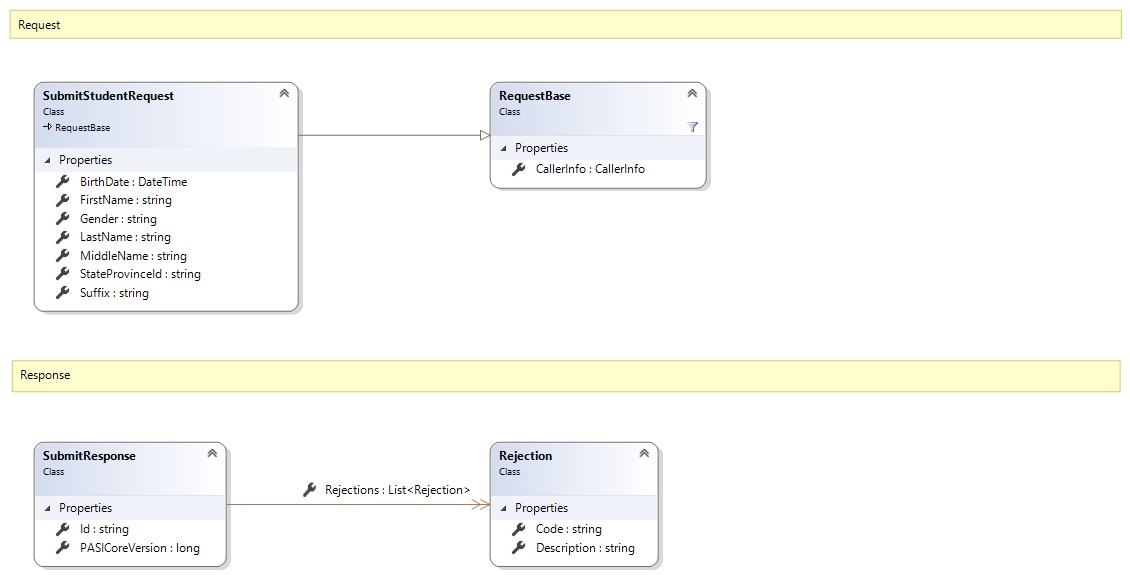Collapse Properties section in SubmitStudentRequest
This screenshot has height=575, width=1130.
coord(47,160)
